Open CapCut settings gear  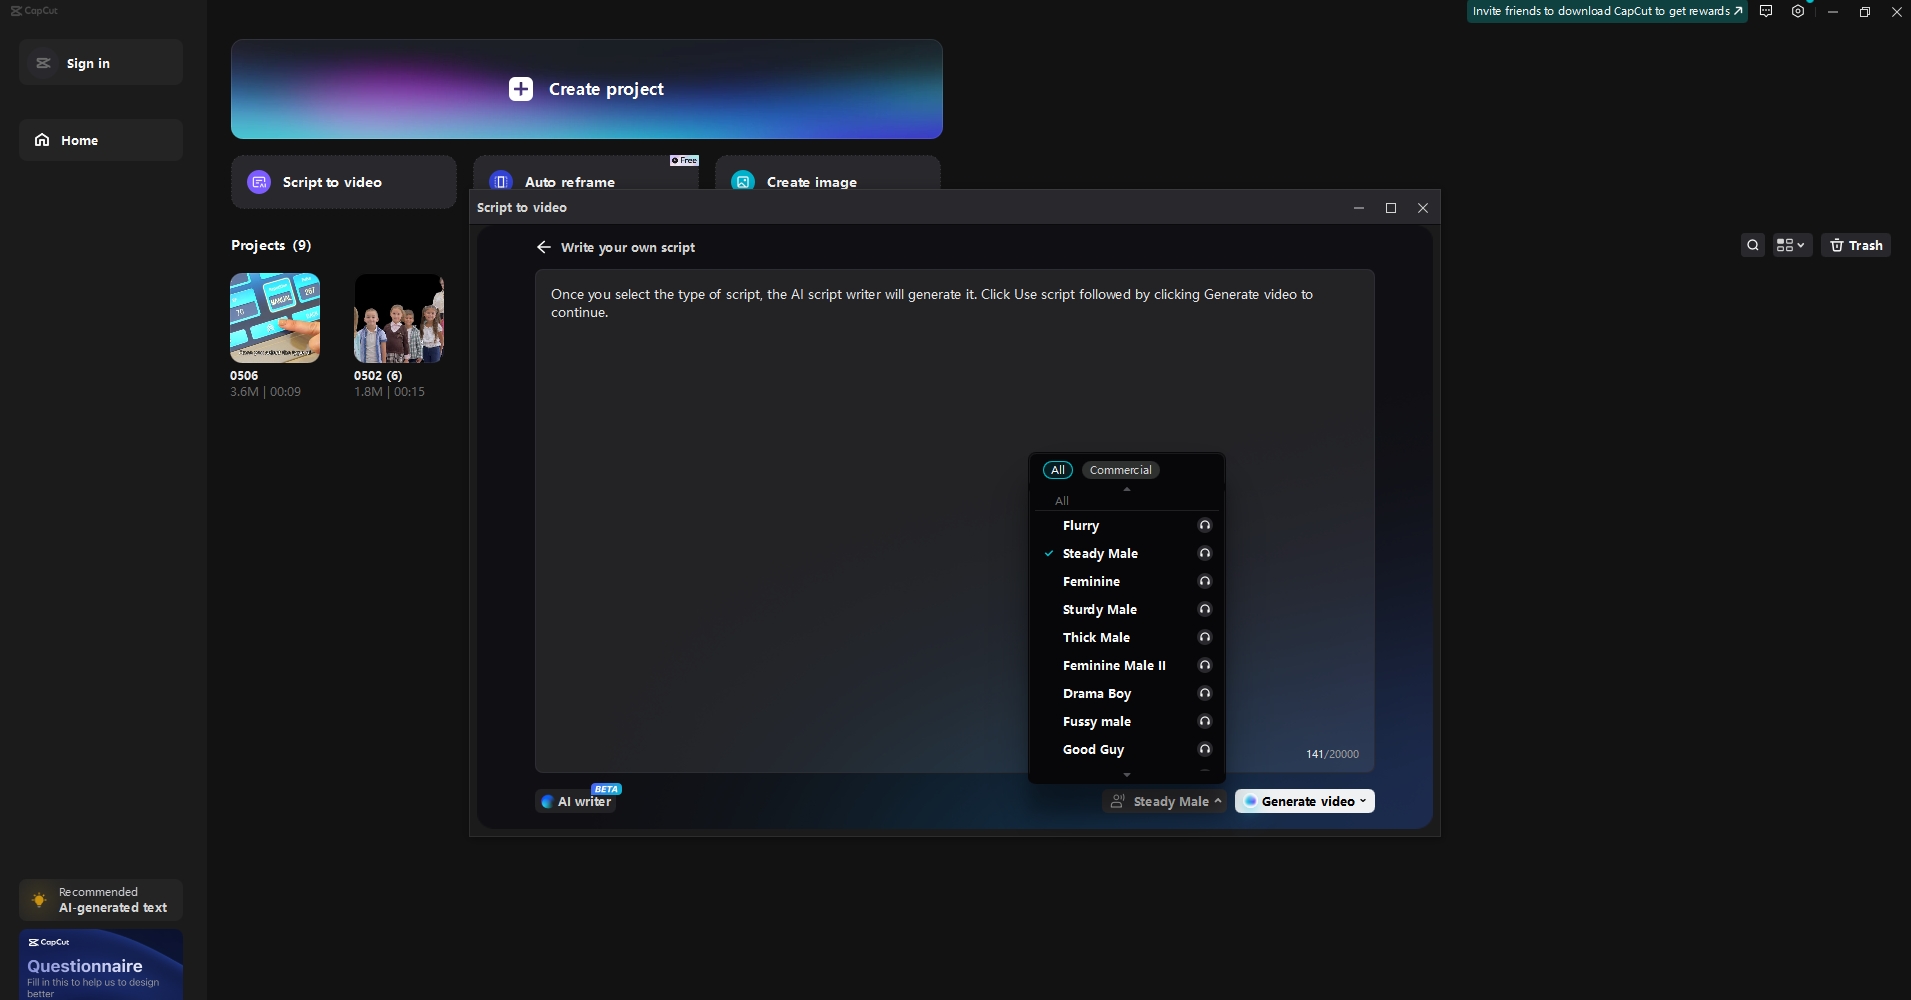tap(1799, 11)
